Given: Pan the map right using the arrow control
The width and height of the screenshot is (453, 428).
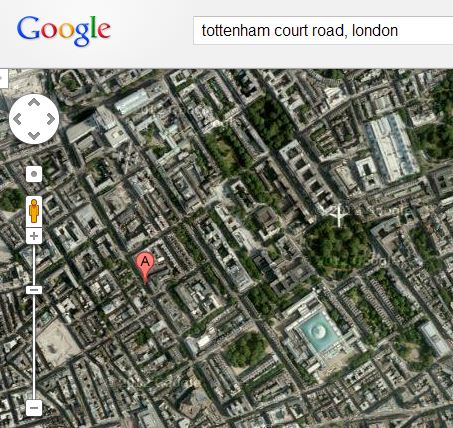Looking at the screenshot, I should 51,119.
